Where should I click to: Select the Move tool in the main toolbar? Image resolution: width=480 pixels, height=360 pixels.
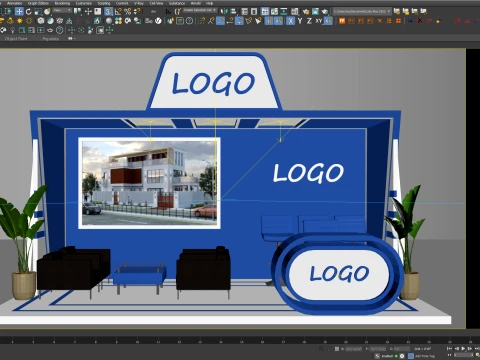pos(19,12)
